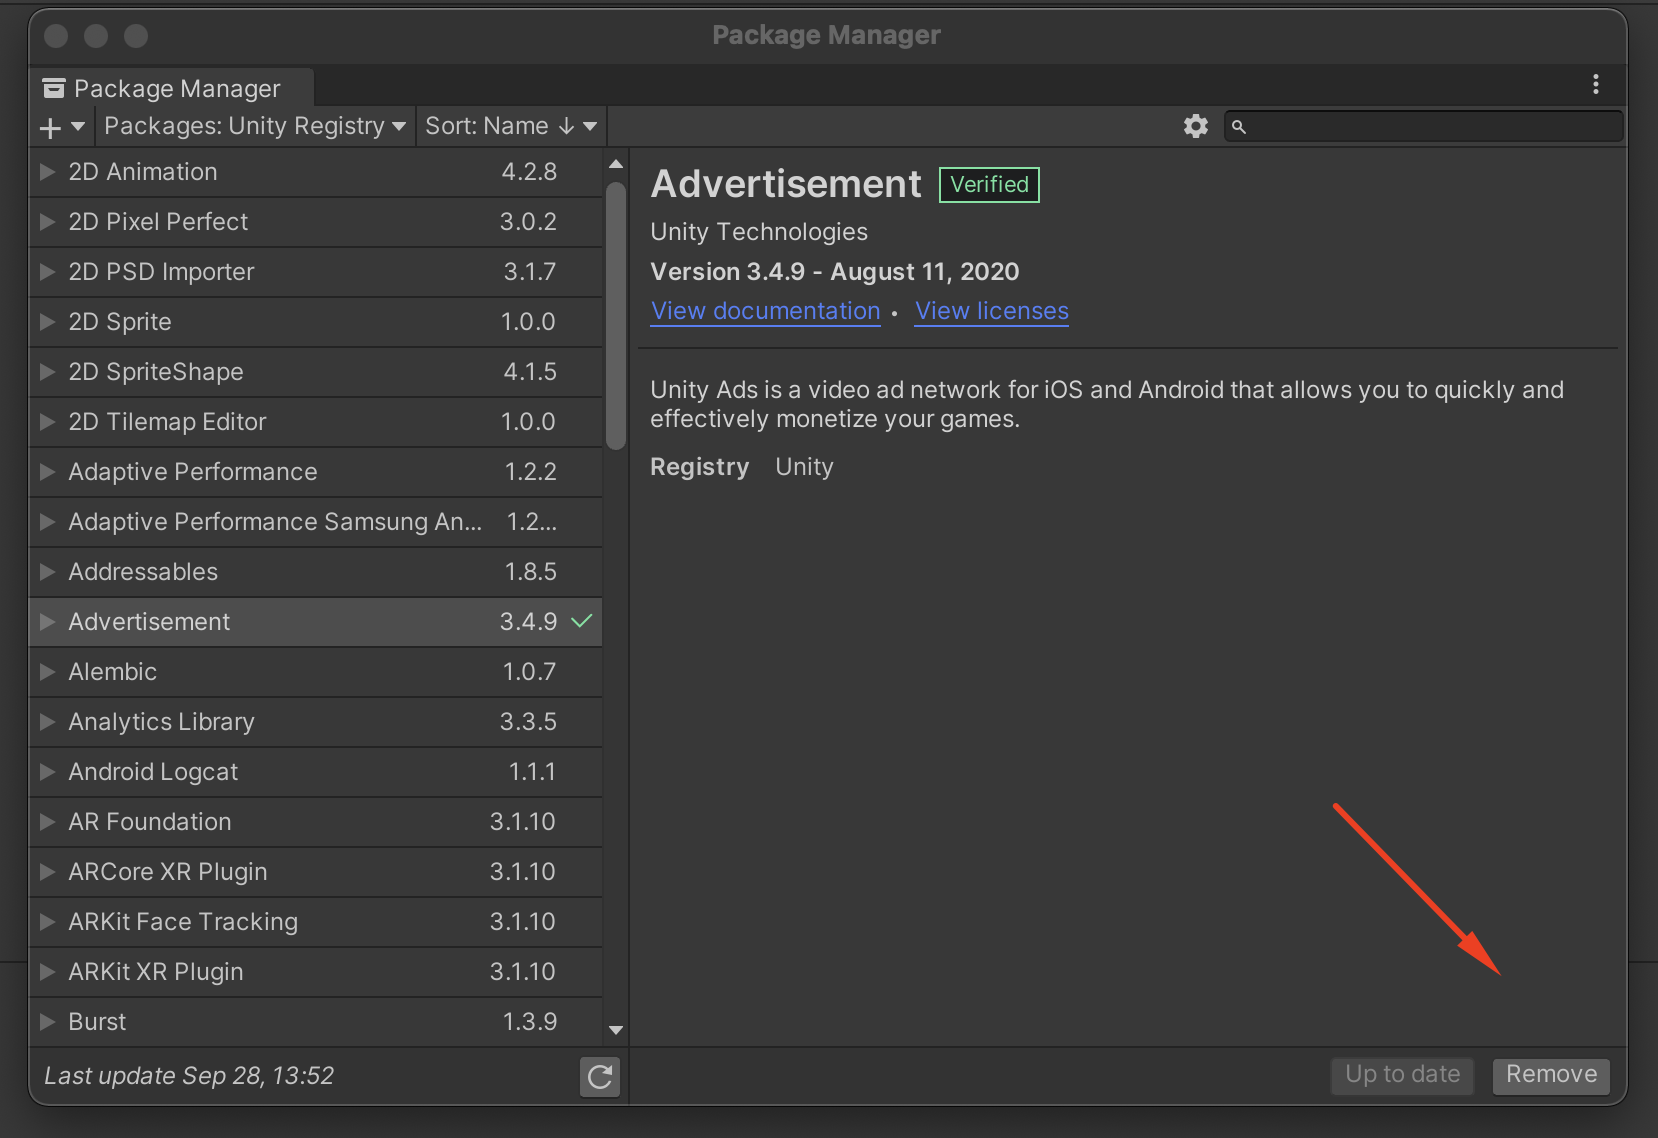Select the Analytics Library package

tap(162, 722)
